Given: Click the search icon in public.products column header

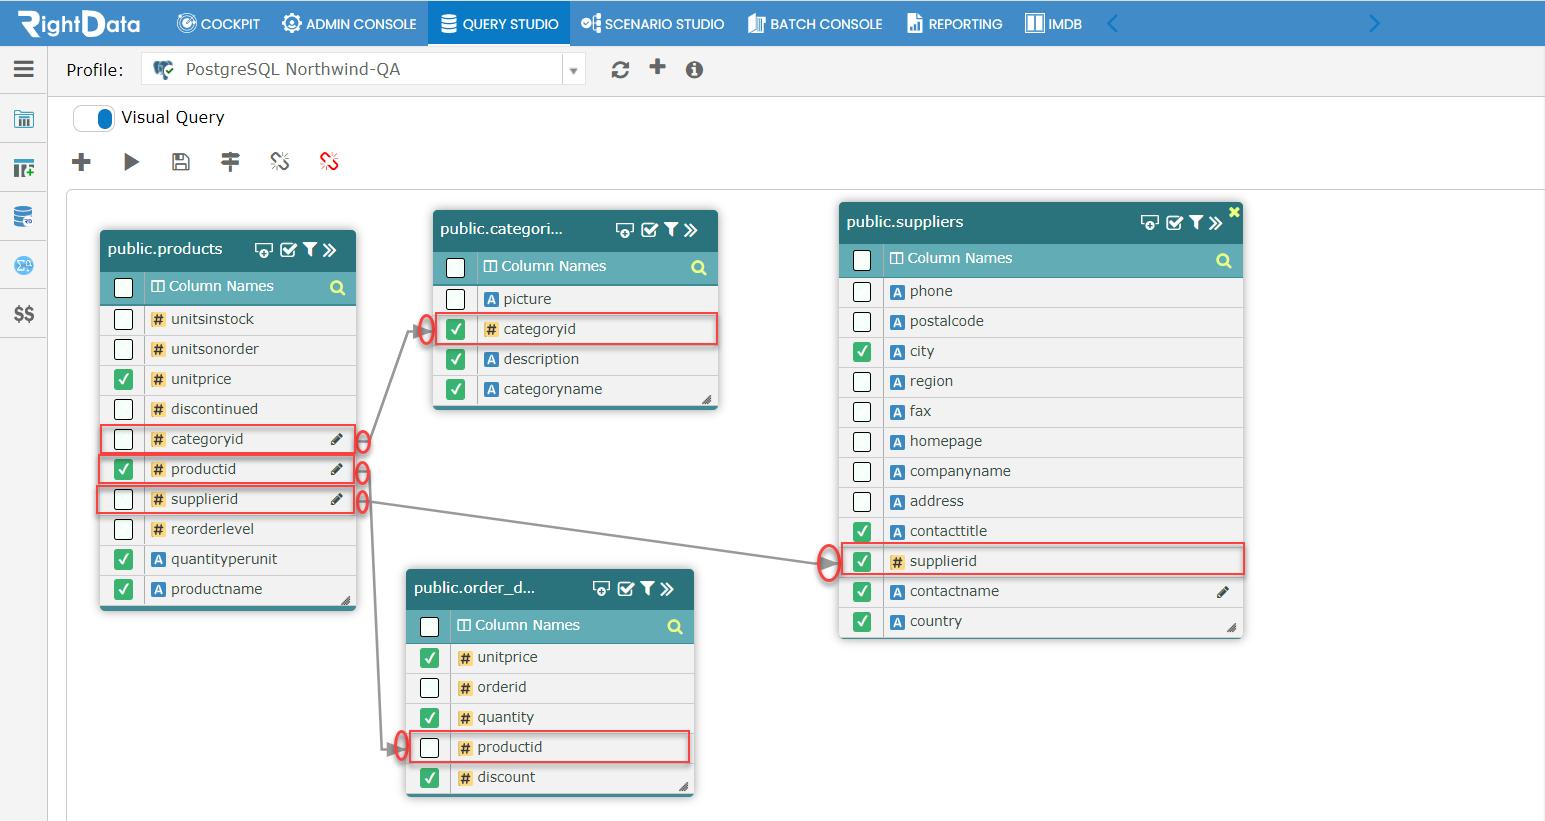Looking at the screenshot, I should point(338,287).
